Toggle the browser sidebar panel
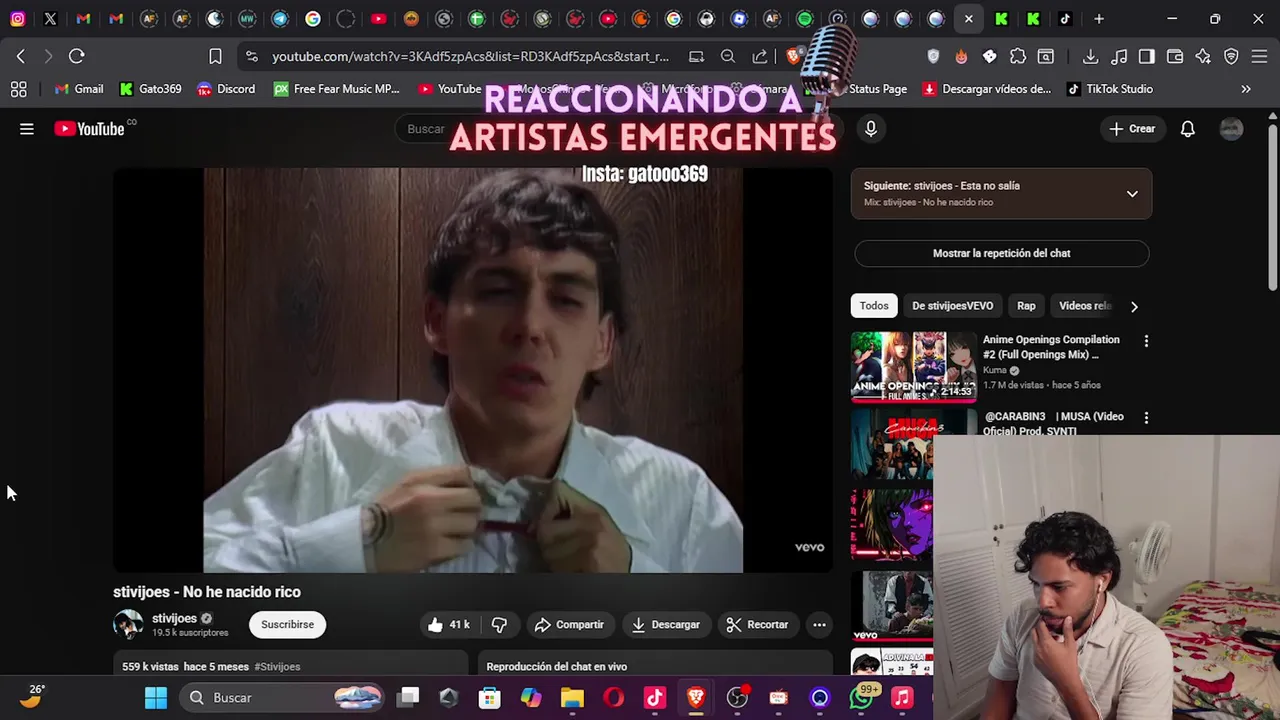Image resolution: width=1280 pixels, height=720 pixels. click(1147, 57)
